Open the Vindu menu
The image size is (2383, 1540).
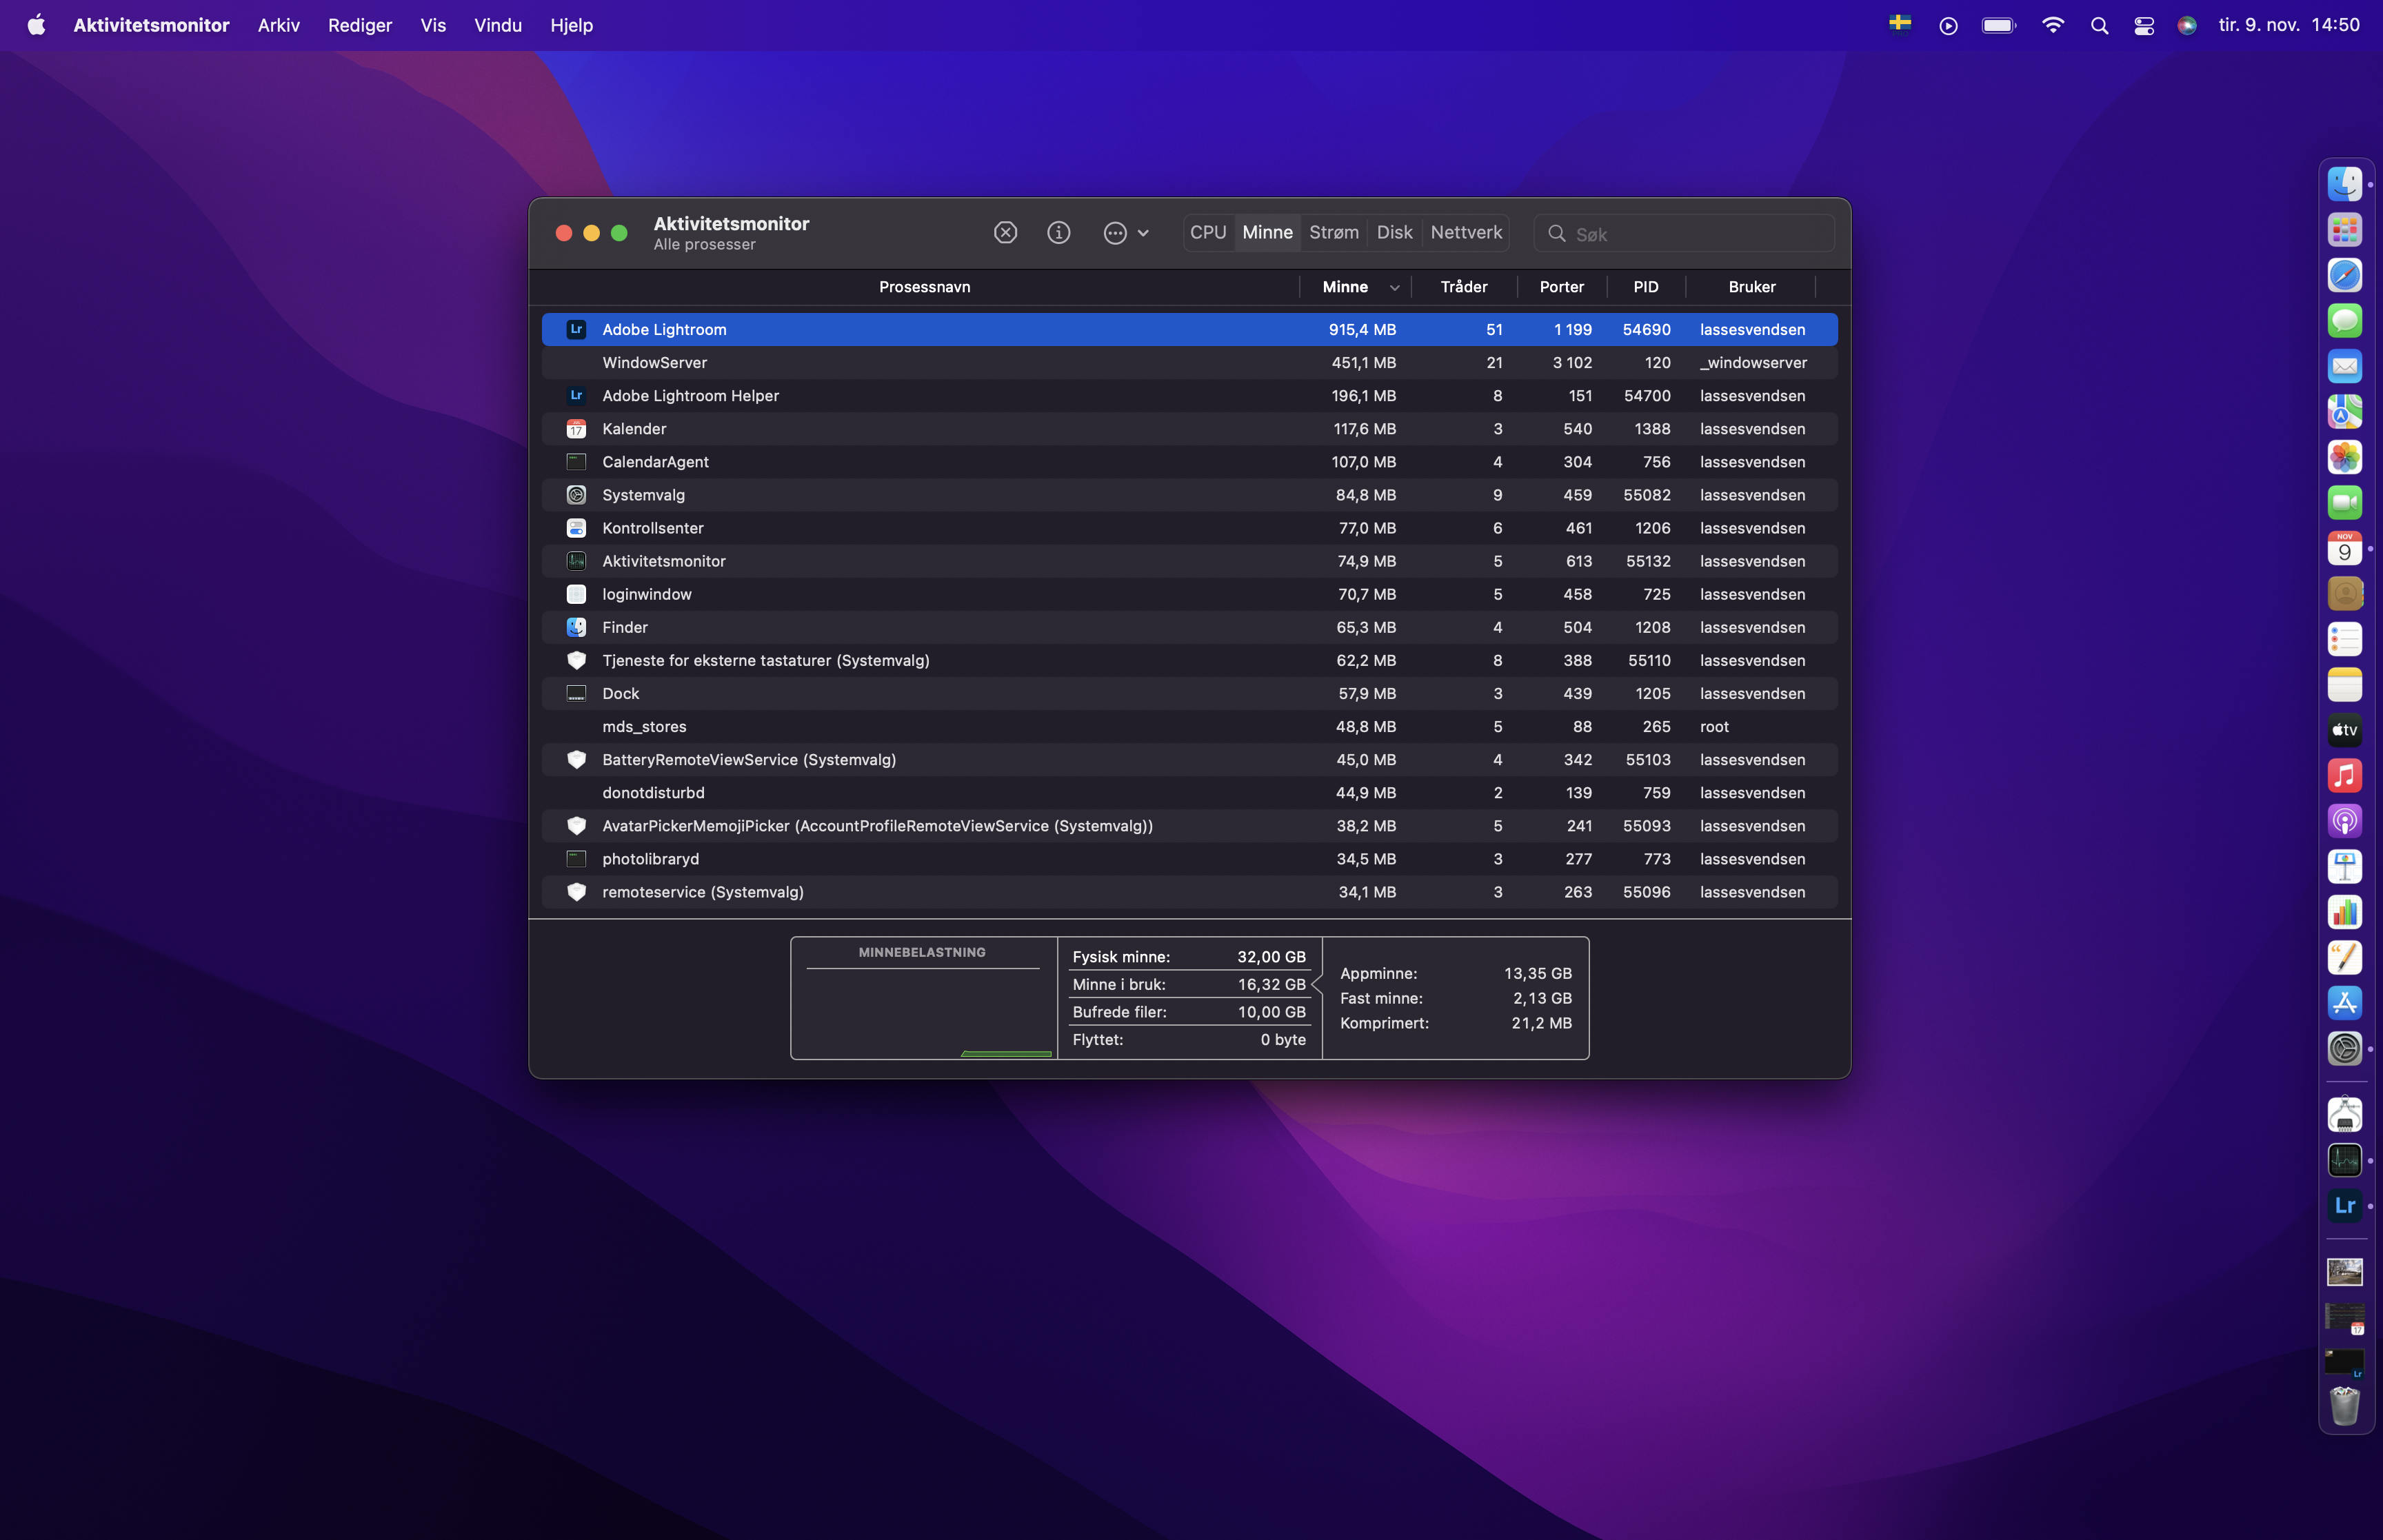click(x=498, y=25)
